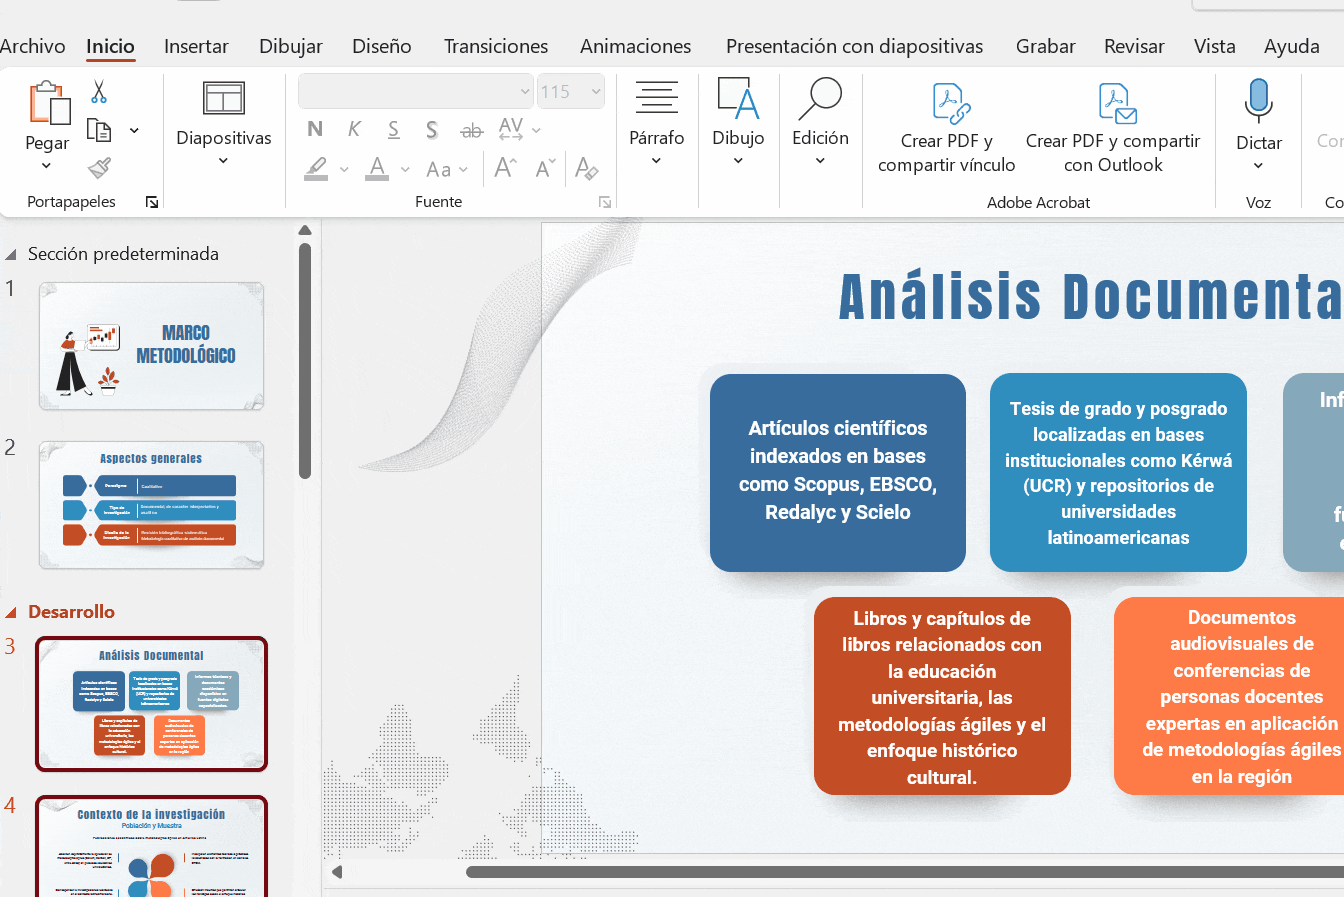Collapse the Desarrollo section
The image size is (1344, 897).
[x=12, y=612]
